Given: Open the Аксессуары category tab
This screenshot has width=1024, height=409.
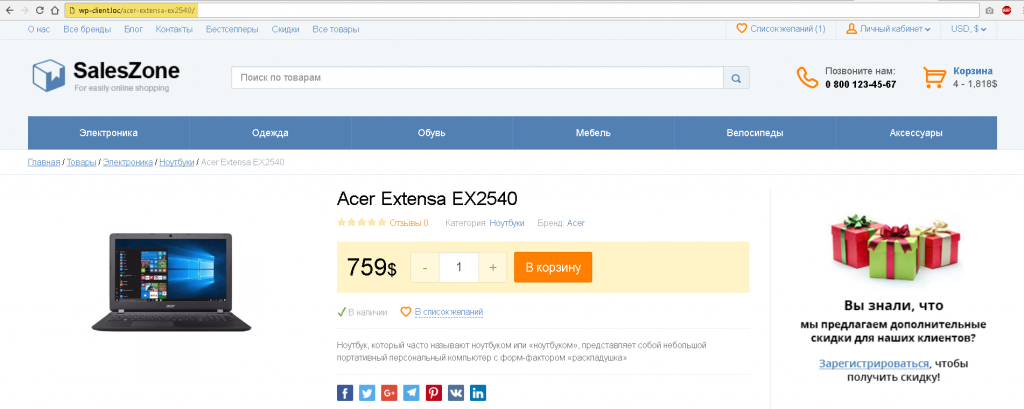Looking at the screenshot, I should point(916,133).
